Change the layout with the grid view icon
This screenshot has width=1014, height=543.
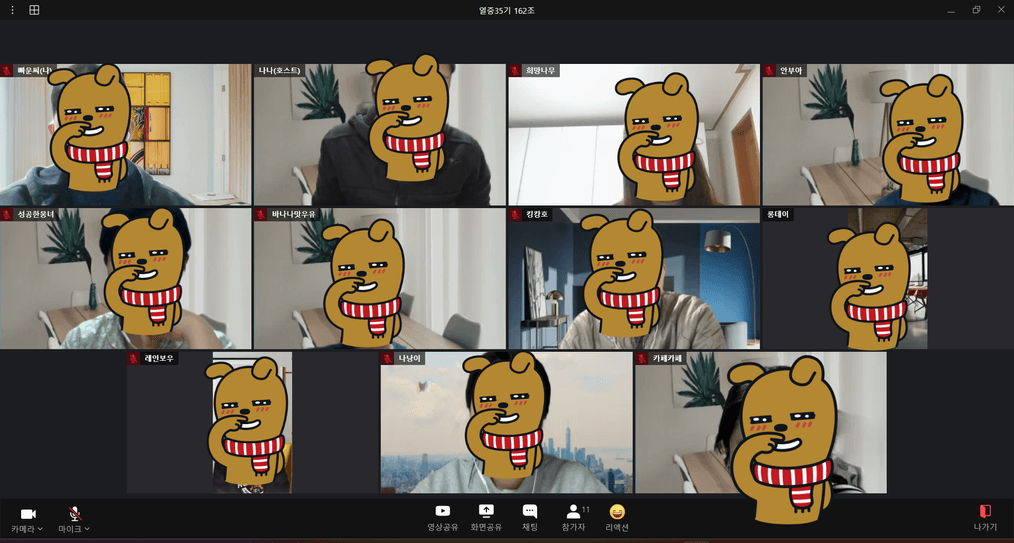[x=34, y=10]
